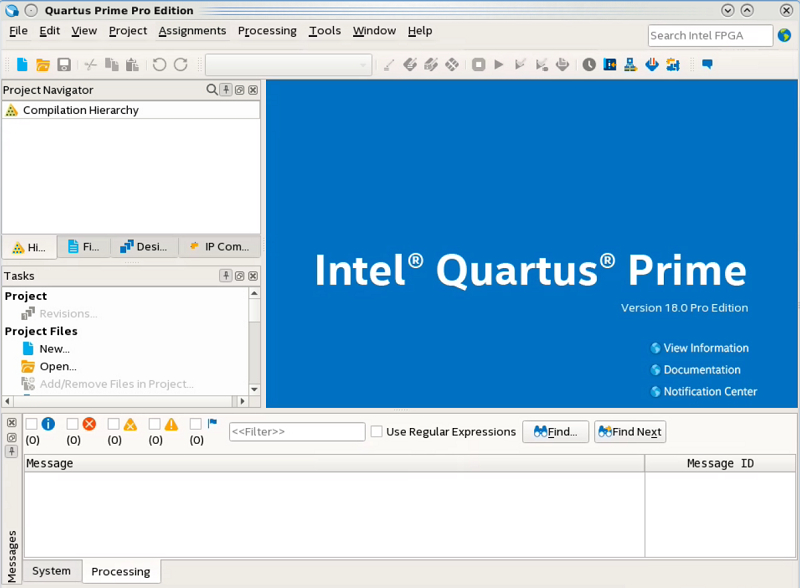Click the Cut scissors toolbar icon
The width and height of the screenshot is (800, 588).
coord(90,65)
